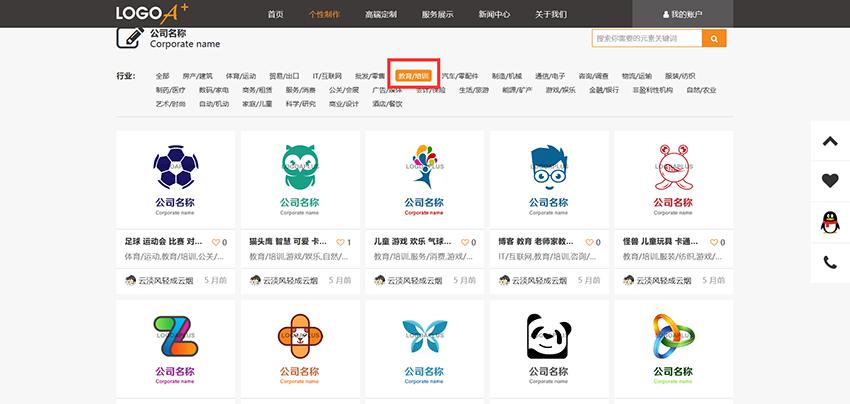Open 高端定制 in the top navigation
The width and height of the screenshot is (850, 404).
click(381, 15)
